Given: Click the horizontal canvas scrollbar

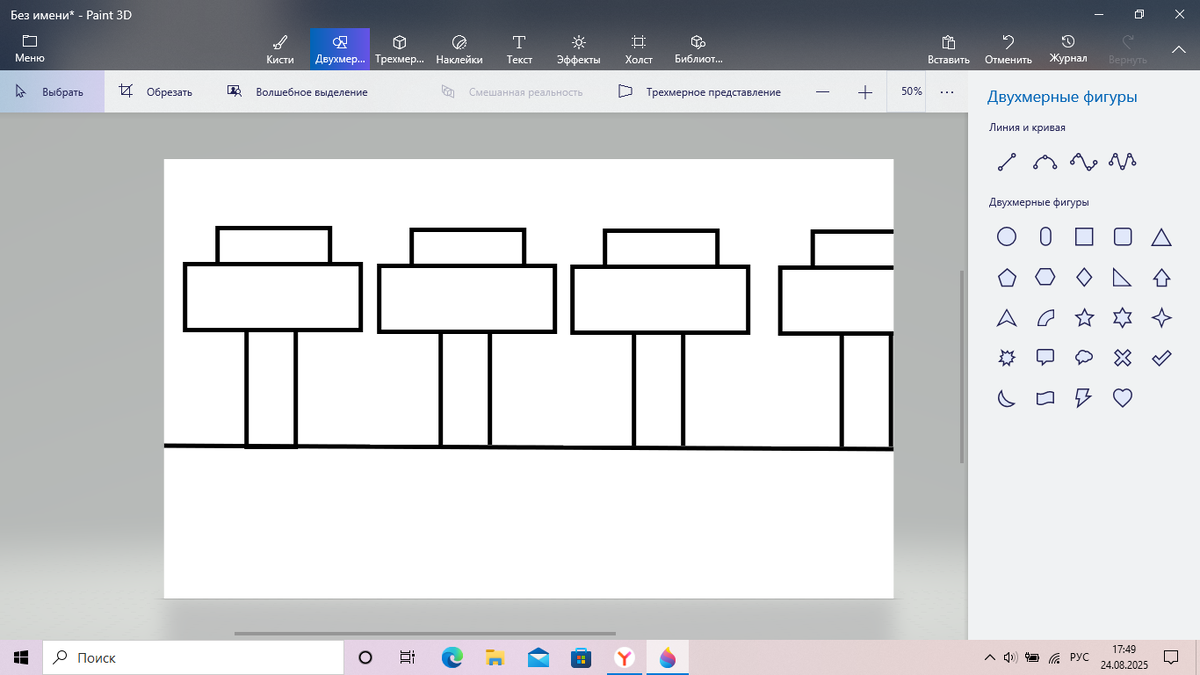Looking at the screenshot, I should point(425,633).
